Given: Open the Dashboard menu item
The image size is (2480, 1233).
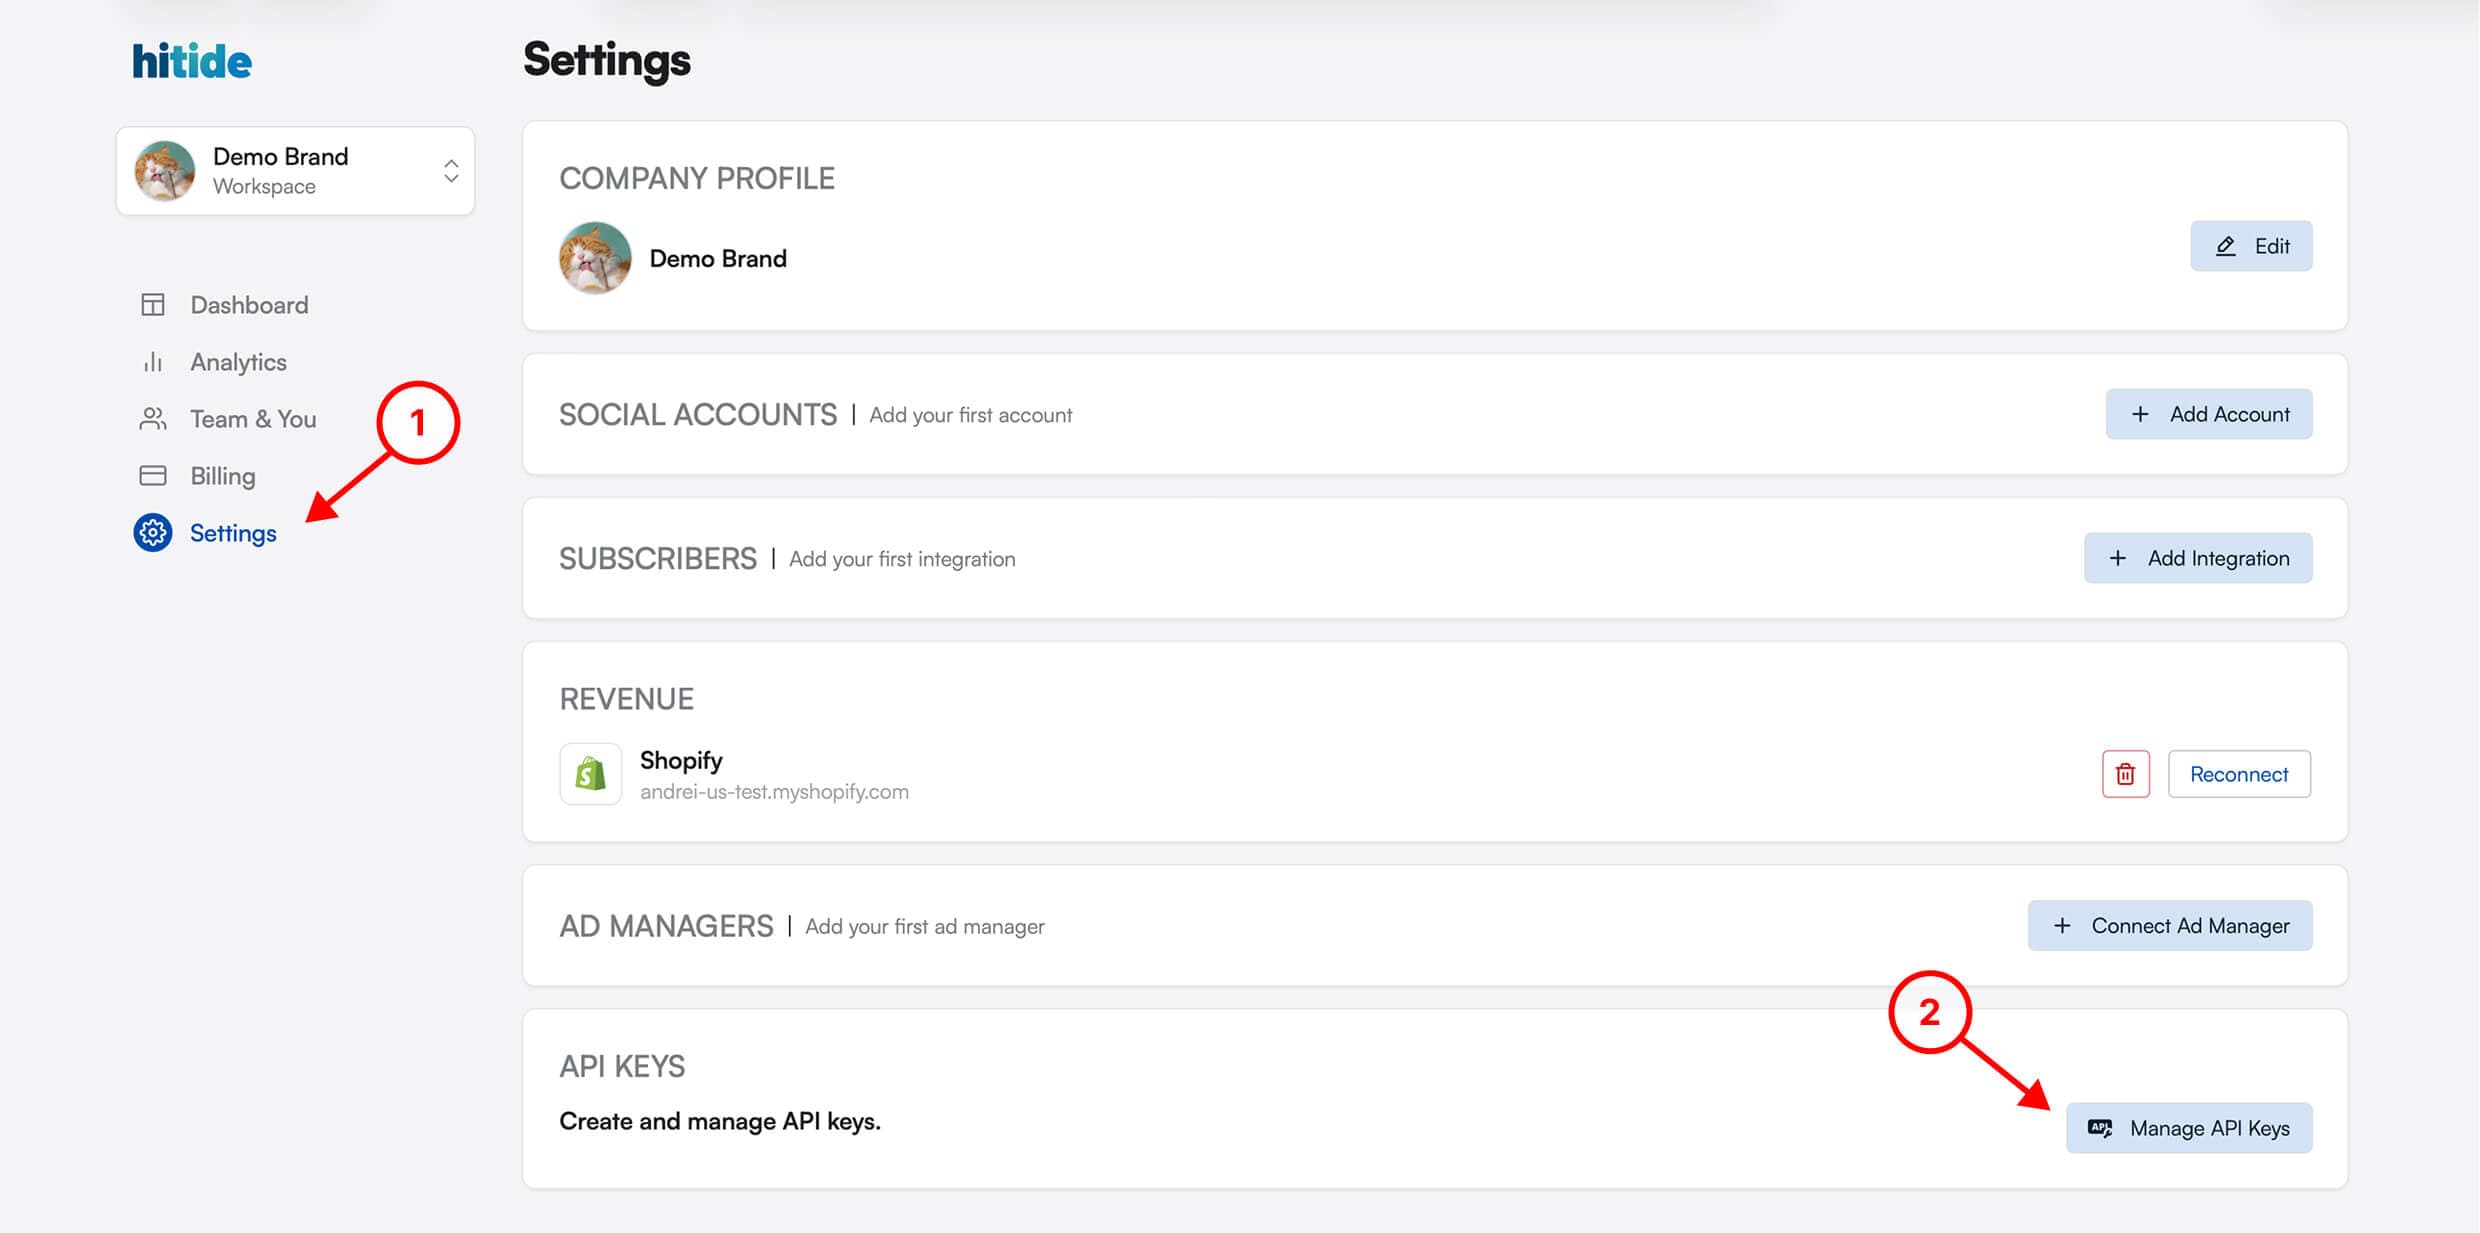Looking at the screenshot, I should coord(249,305).
